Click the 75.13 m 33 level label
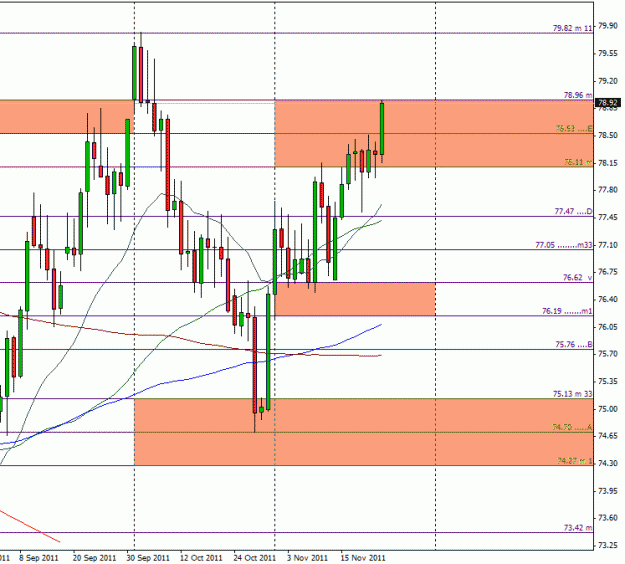The width and height of the screenshot is (625, 564). click(x=573, y=394)
